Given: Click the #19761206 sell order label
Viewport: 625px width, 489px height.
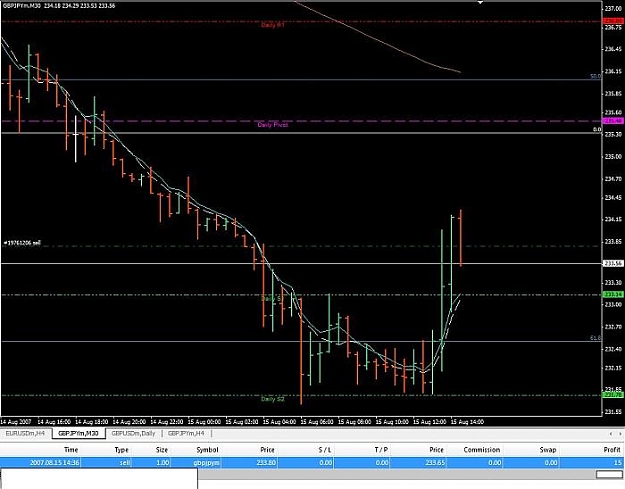Looking at the screenshot, I should [22, 243].
